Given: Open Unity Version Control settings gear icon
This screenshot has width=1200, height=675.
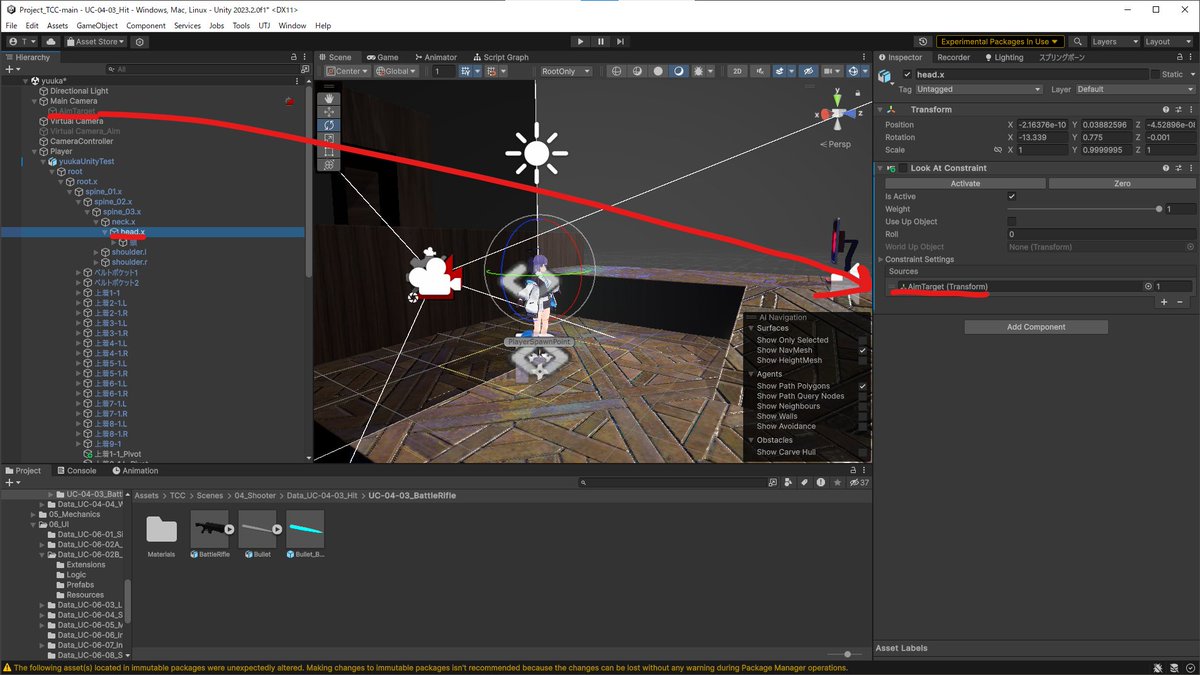Looking at the screenshot, I should click(x=140, y=42).
